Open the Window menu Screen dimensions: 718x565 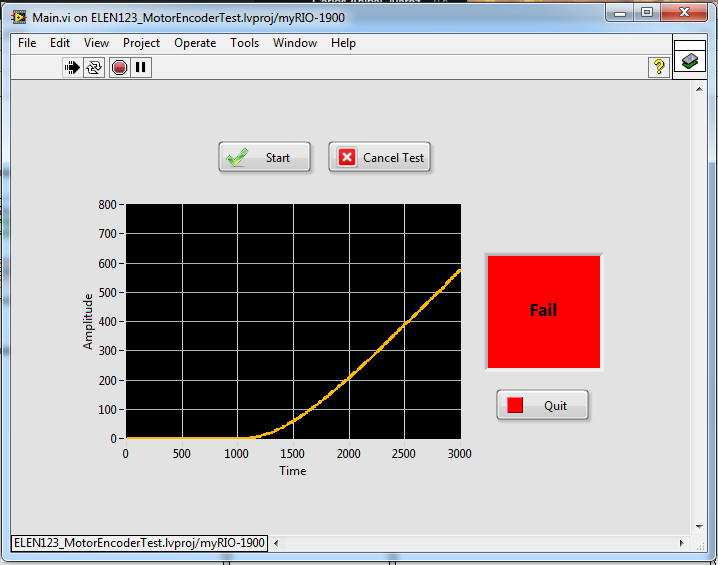point(295,43)
